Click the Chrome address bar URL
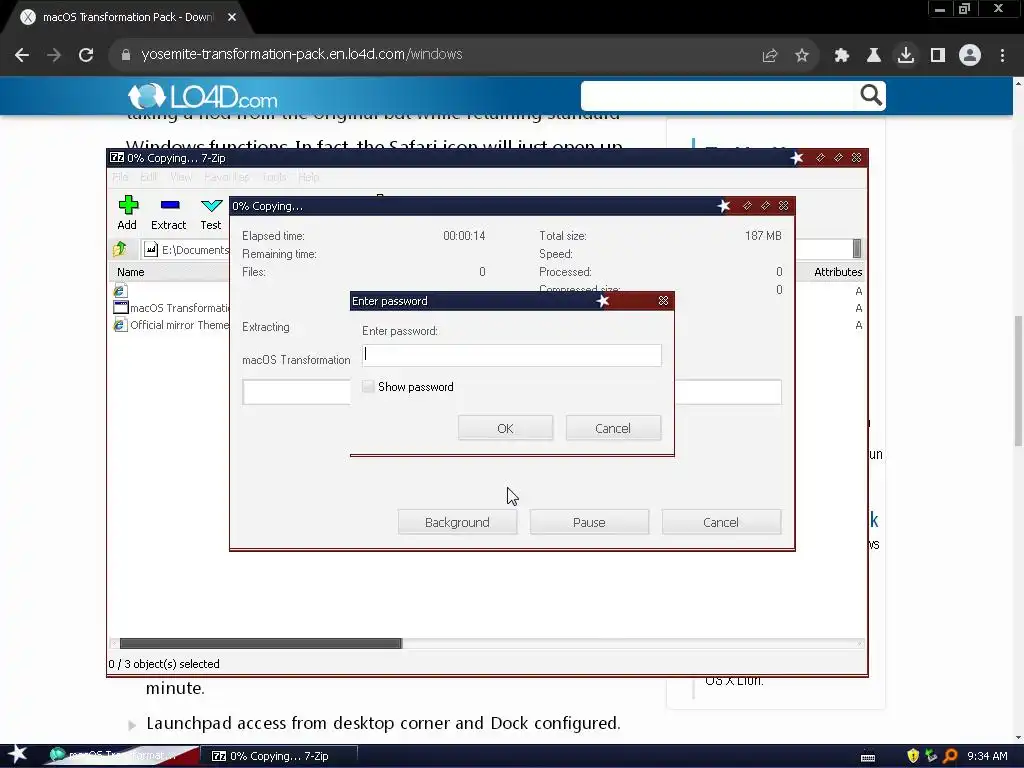Image resolution: width=1024 pixels, height=768 pixels. [302, 54]
